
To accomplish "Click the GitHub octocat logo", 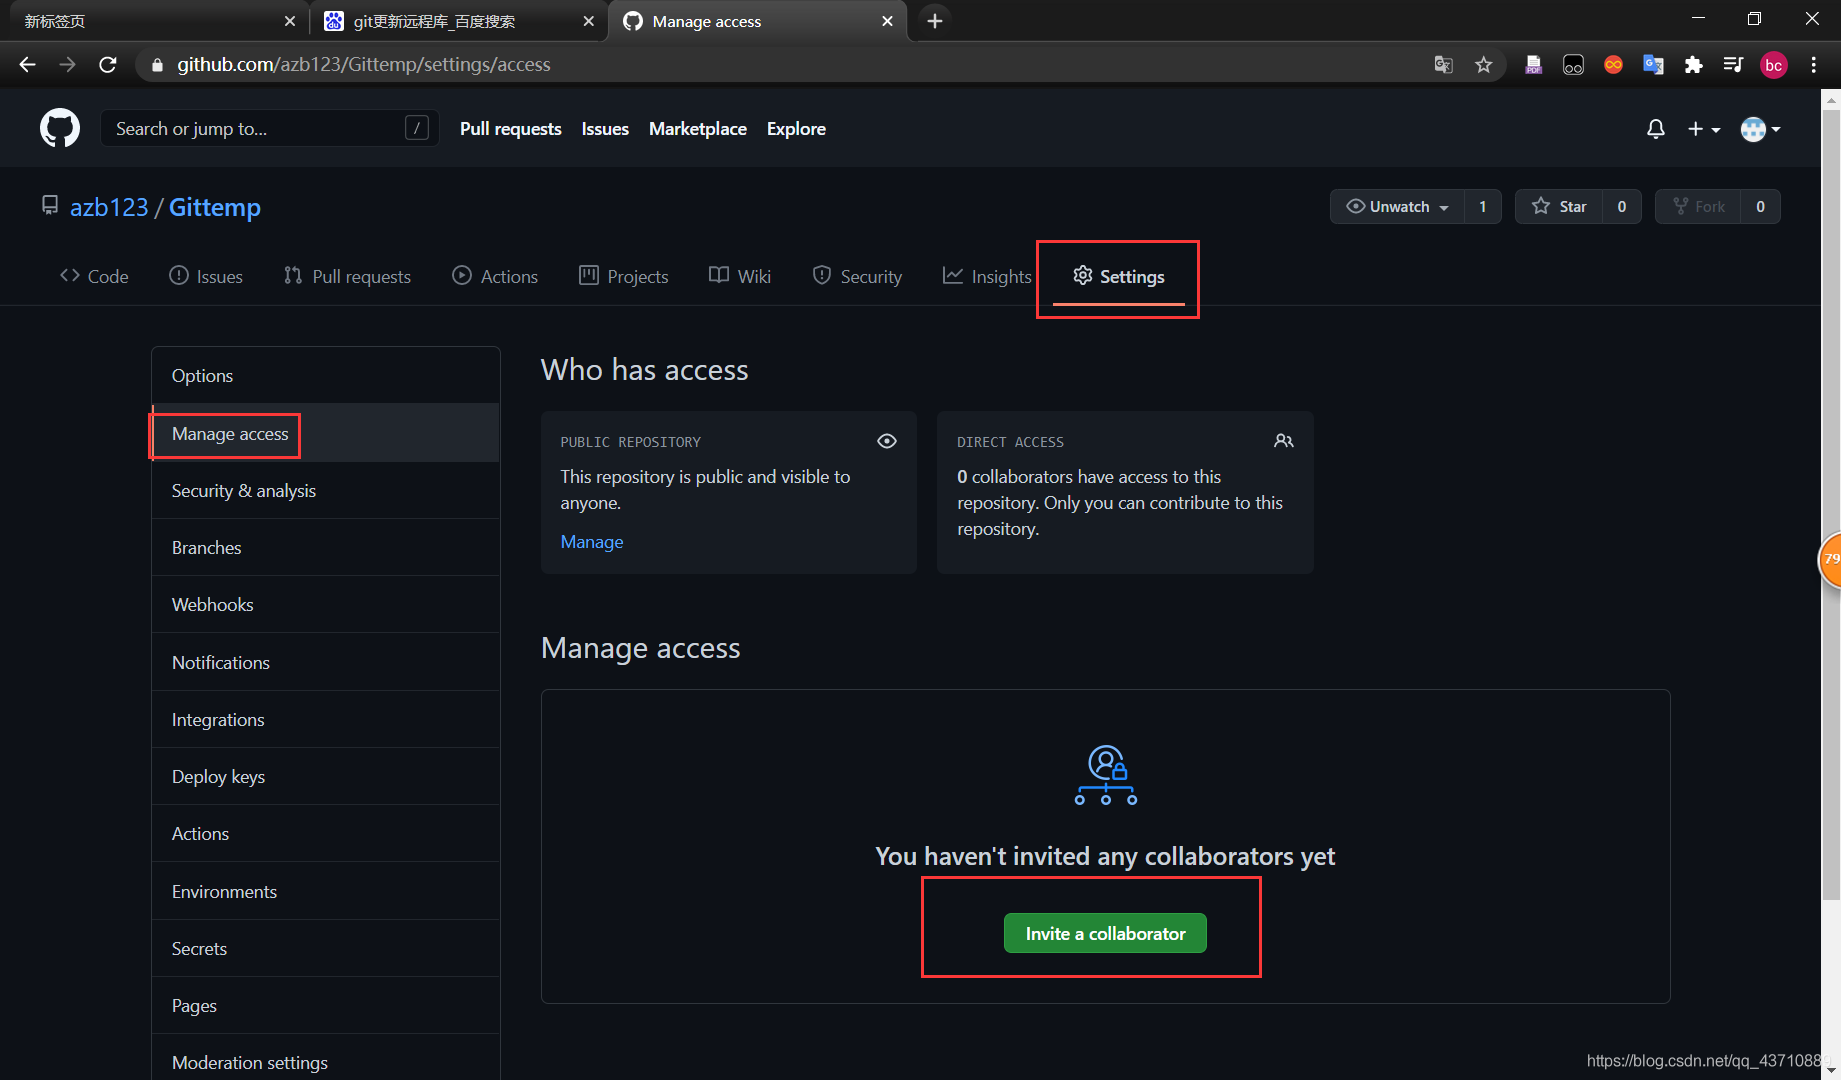I will (60, 128).
